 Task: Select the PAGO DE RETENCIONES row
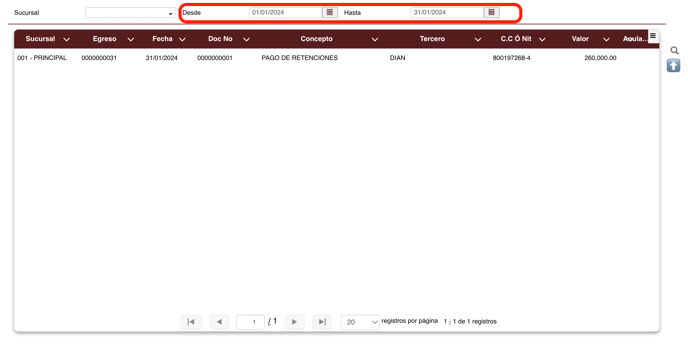click(337, 58)
